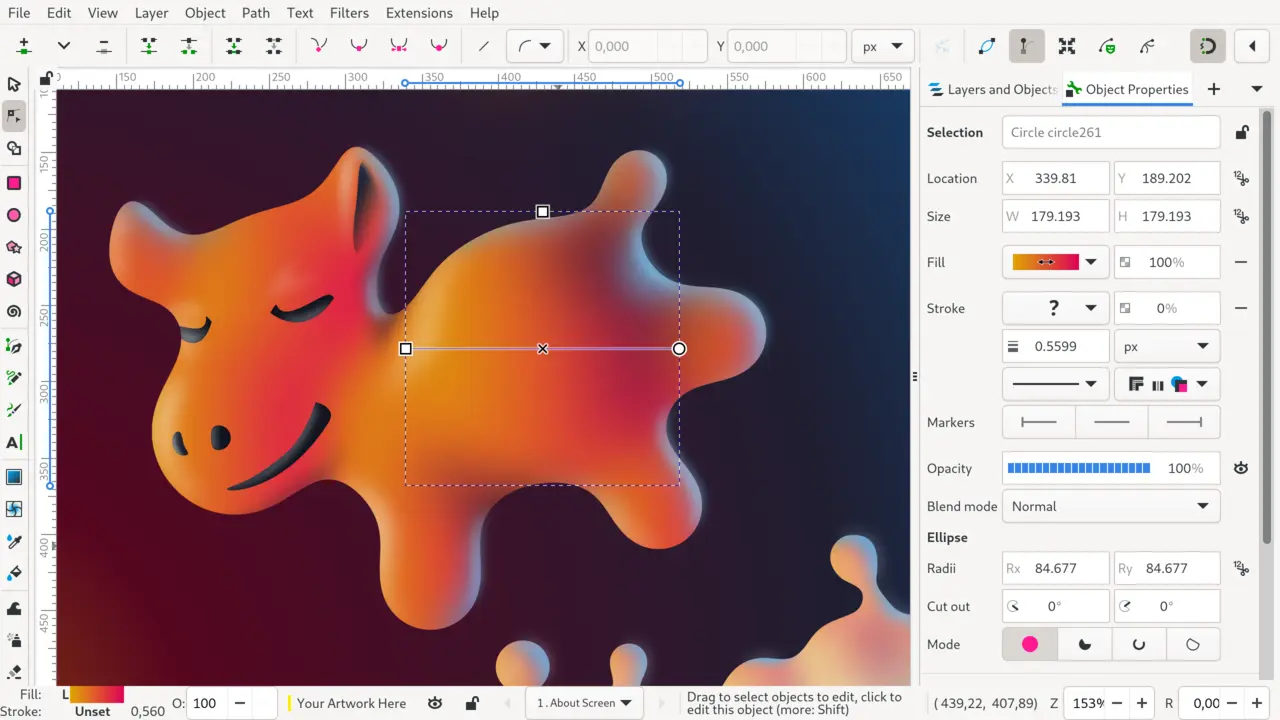
Task: Select the Calligraphy tool
Action: 14,410
